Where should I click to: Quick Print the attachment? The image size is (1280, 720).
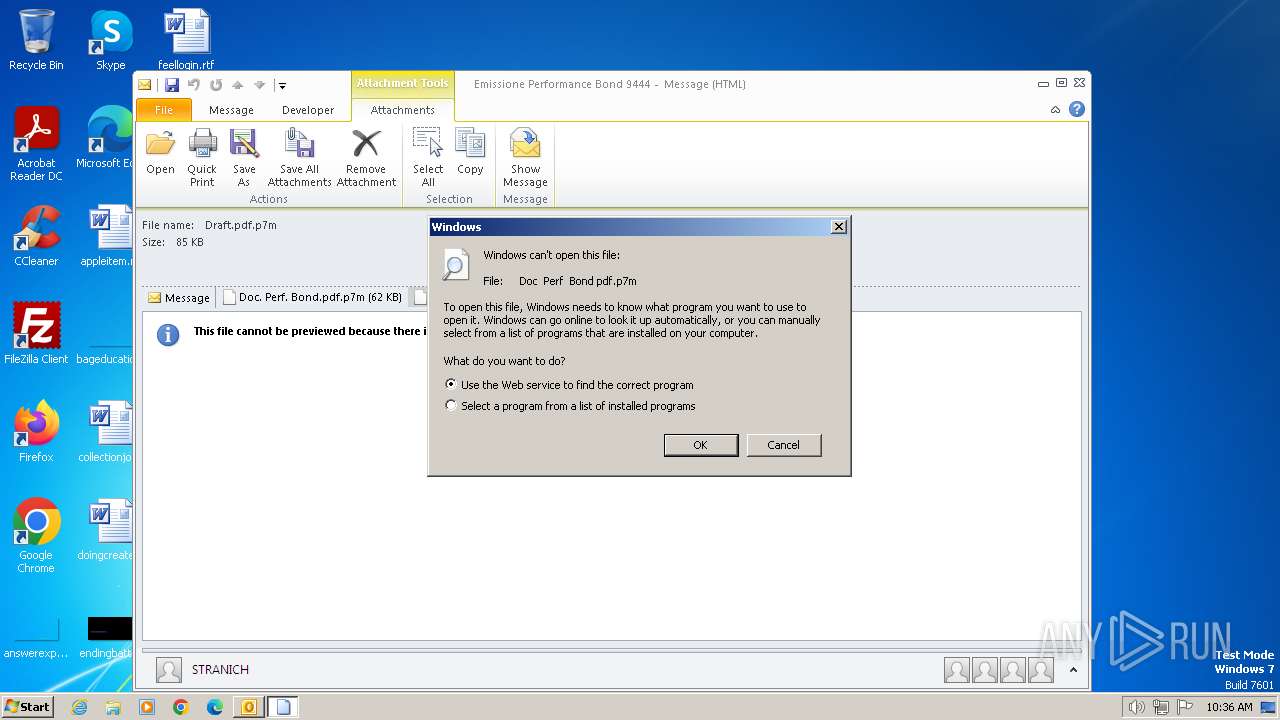[202, 158]
